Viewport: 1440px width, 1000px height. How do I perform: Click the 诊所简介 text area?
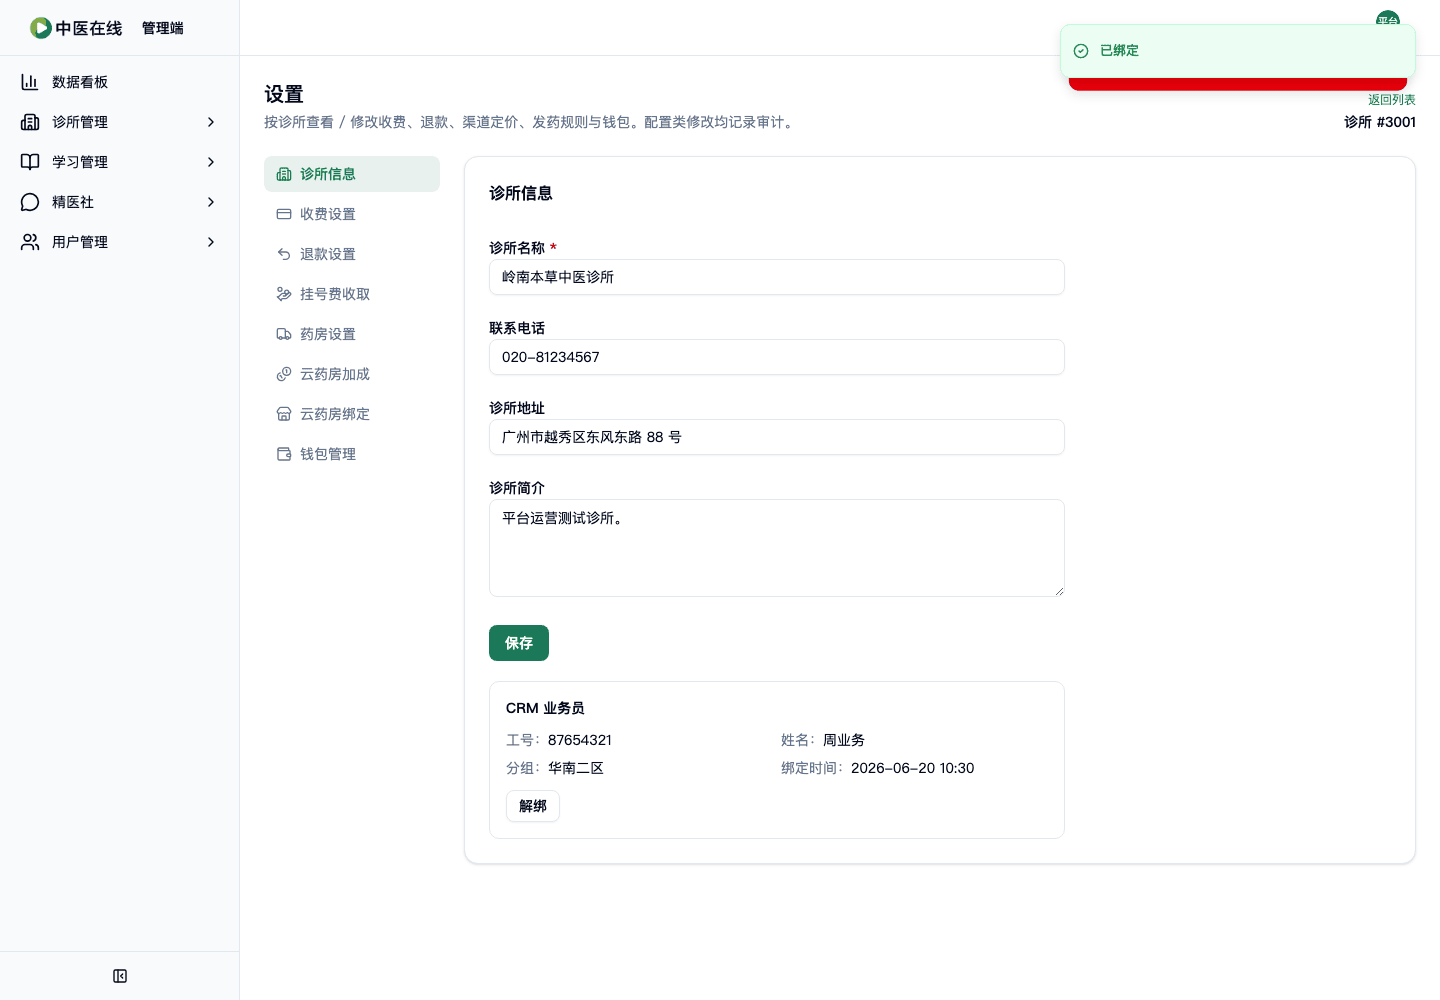click(x=777, y=548)
